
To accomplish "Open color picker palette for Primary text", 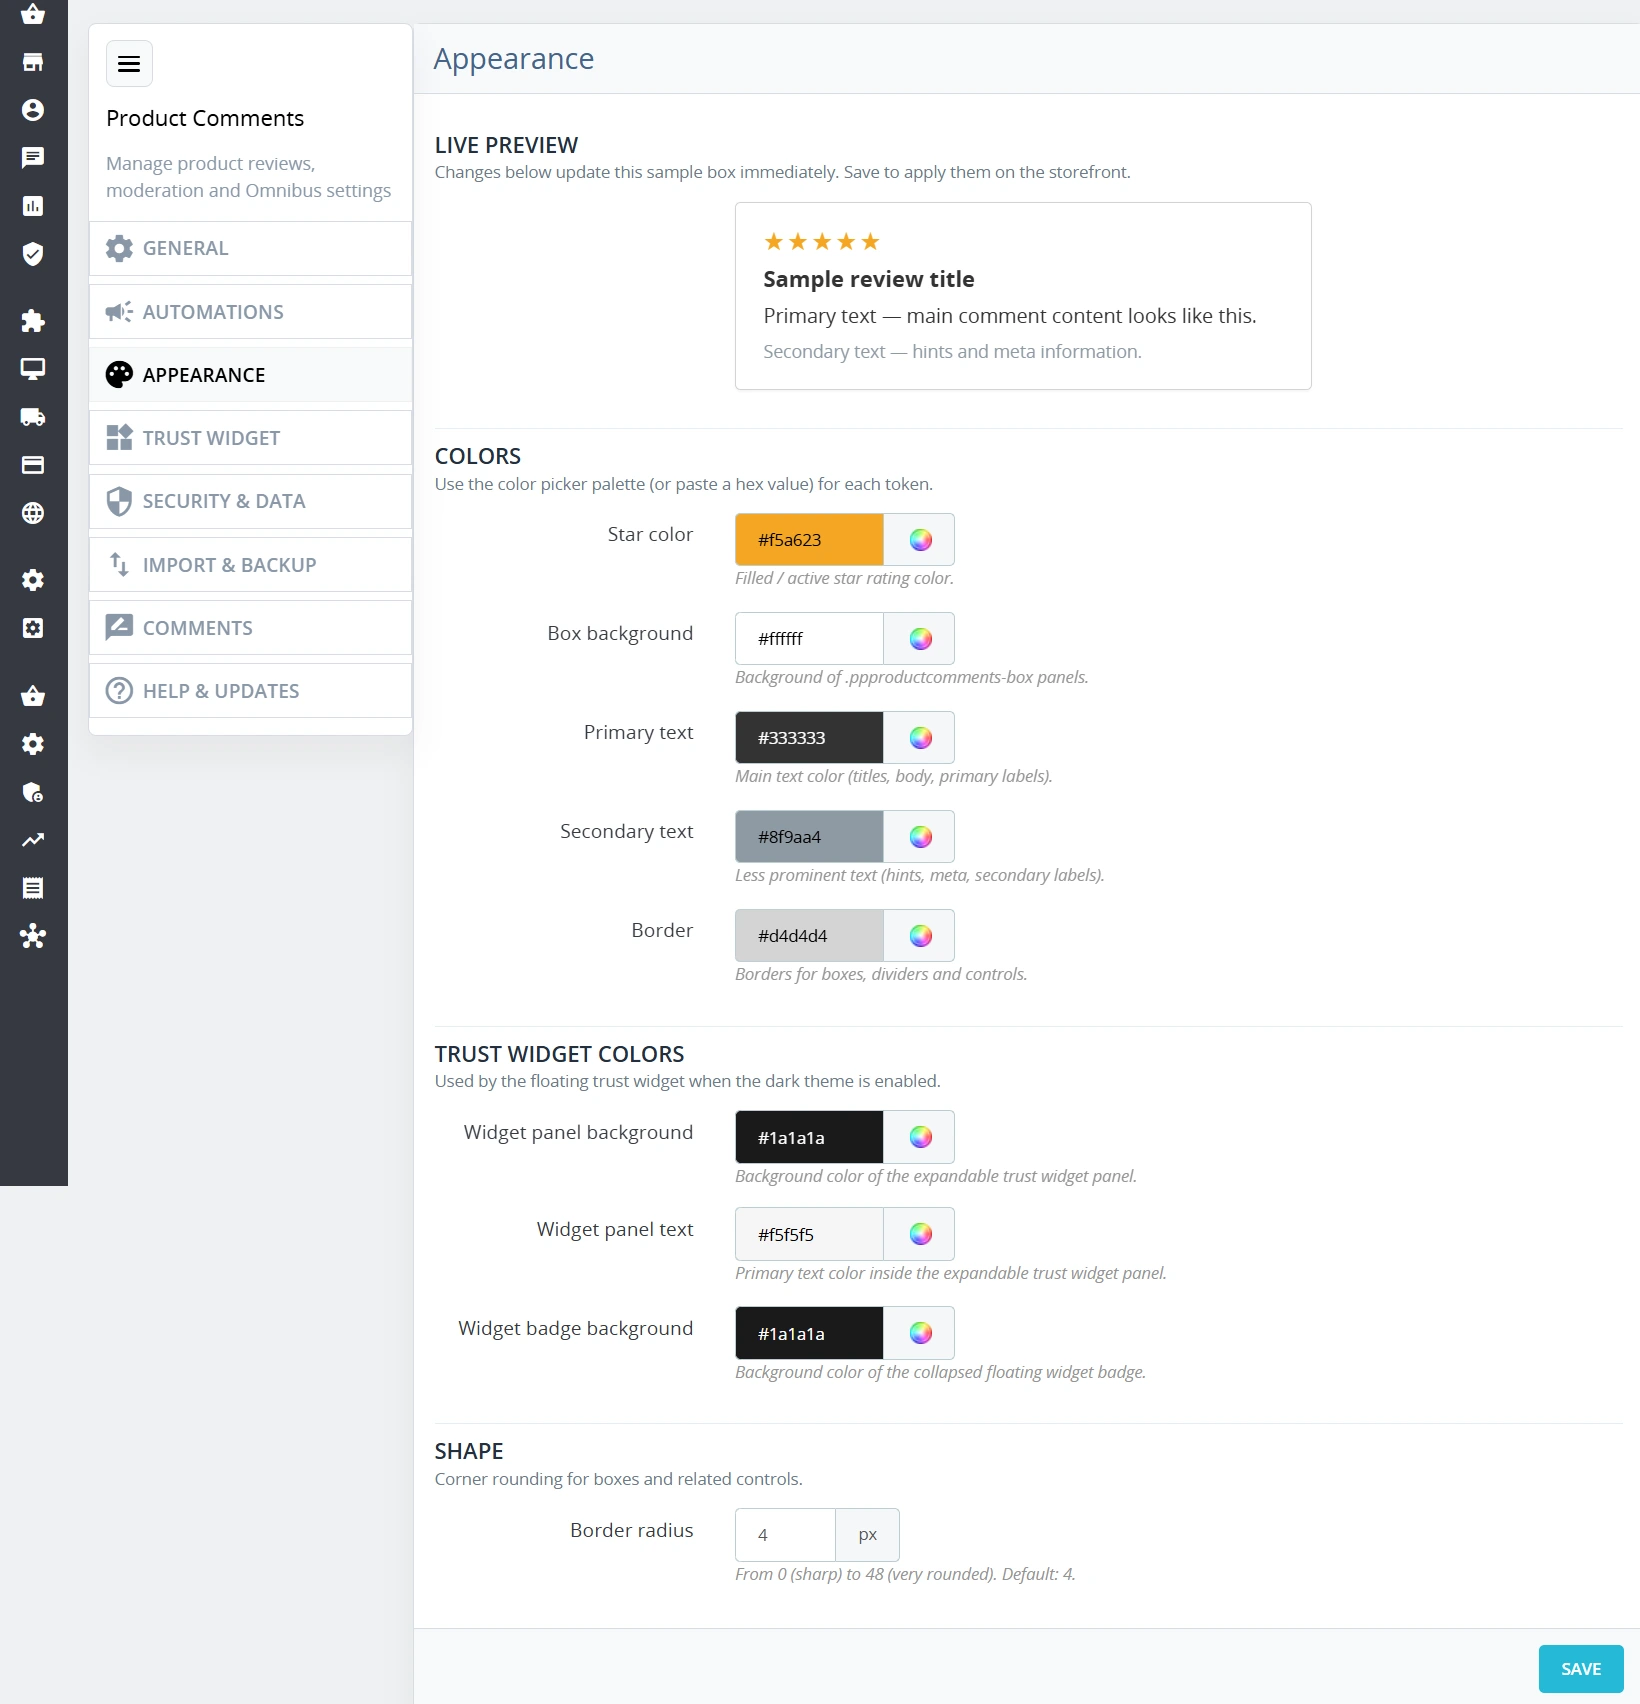I will pyautogui.click(x=920, y=738).
